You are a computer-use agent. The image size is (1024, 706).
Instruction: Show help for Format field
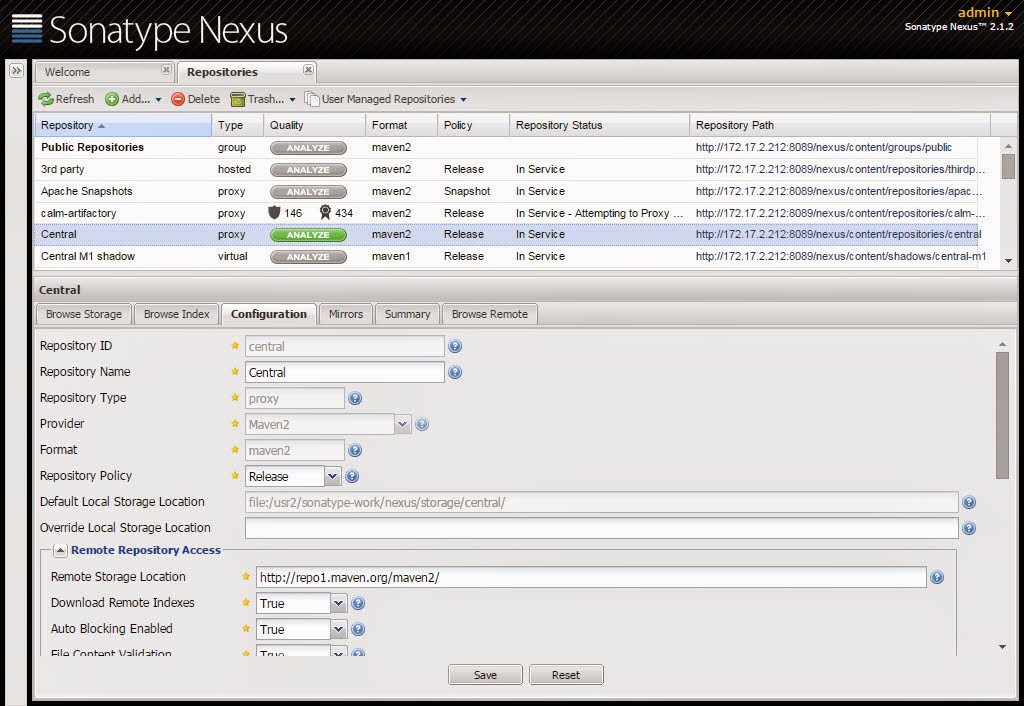[355, 450]
